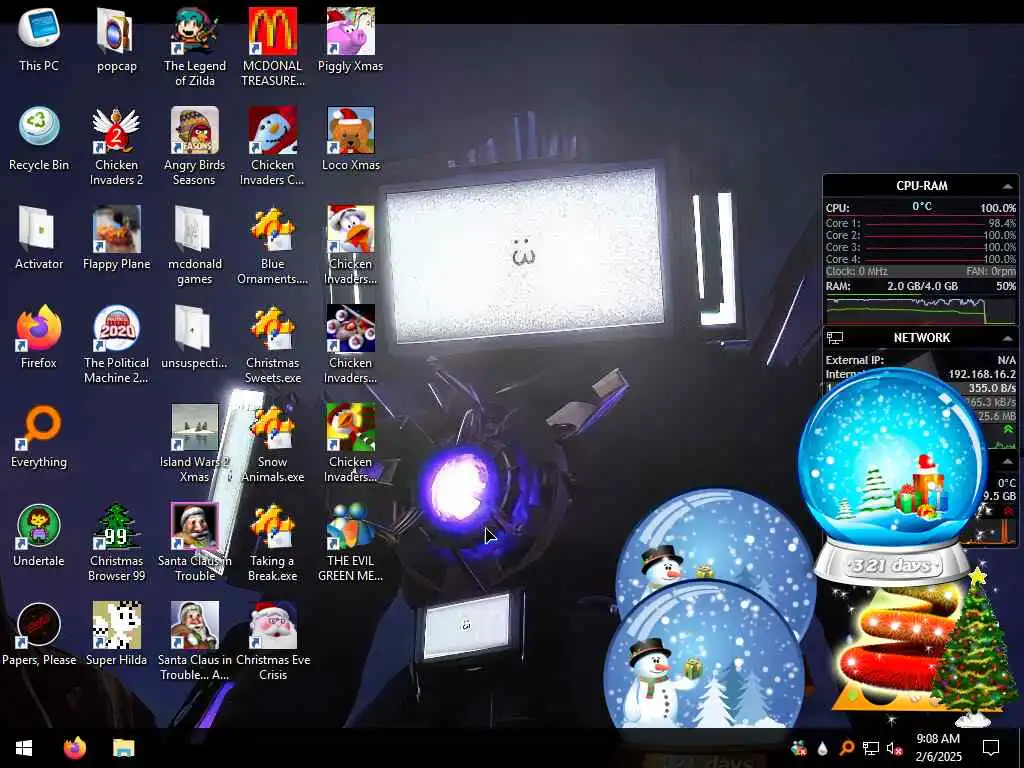Click the RAM 2.0 GB/4.0 GB reading
Screen dimensions: 1024x768
pyautogui.click(x=922, y=286)
